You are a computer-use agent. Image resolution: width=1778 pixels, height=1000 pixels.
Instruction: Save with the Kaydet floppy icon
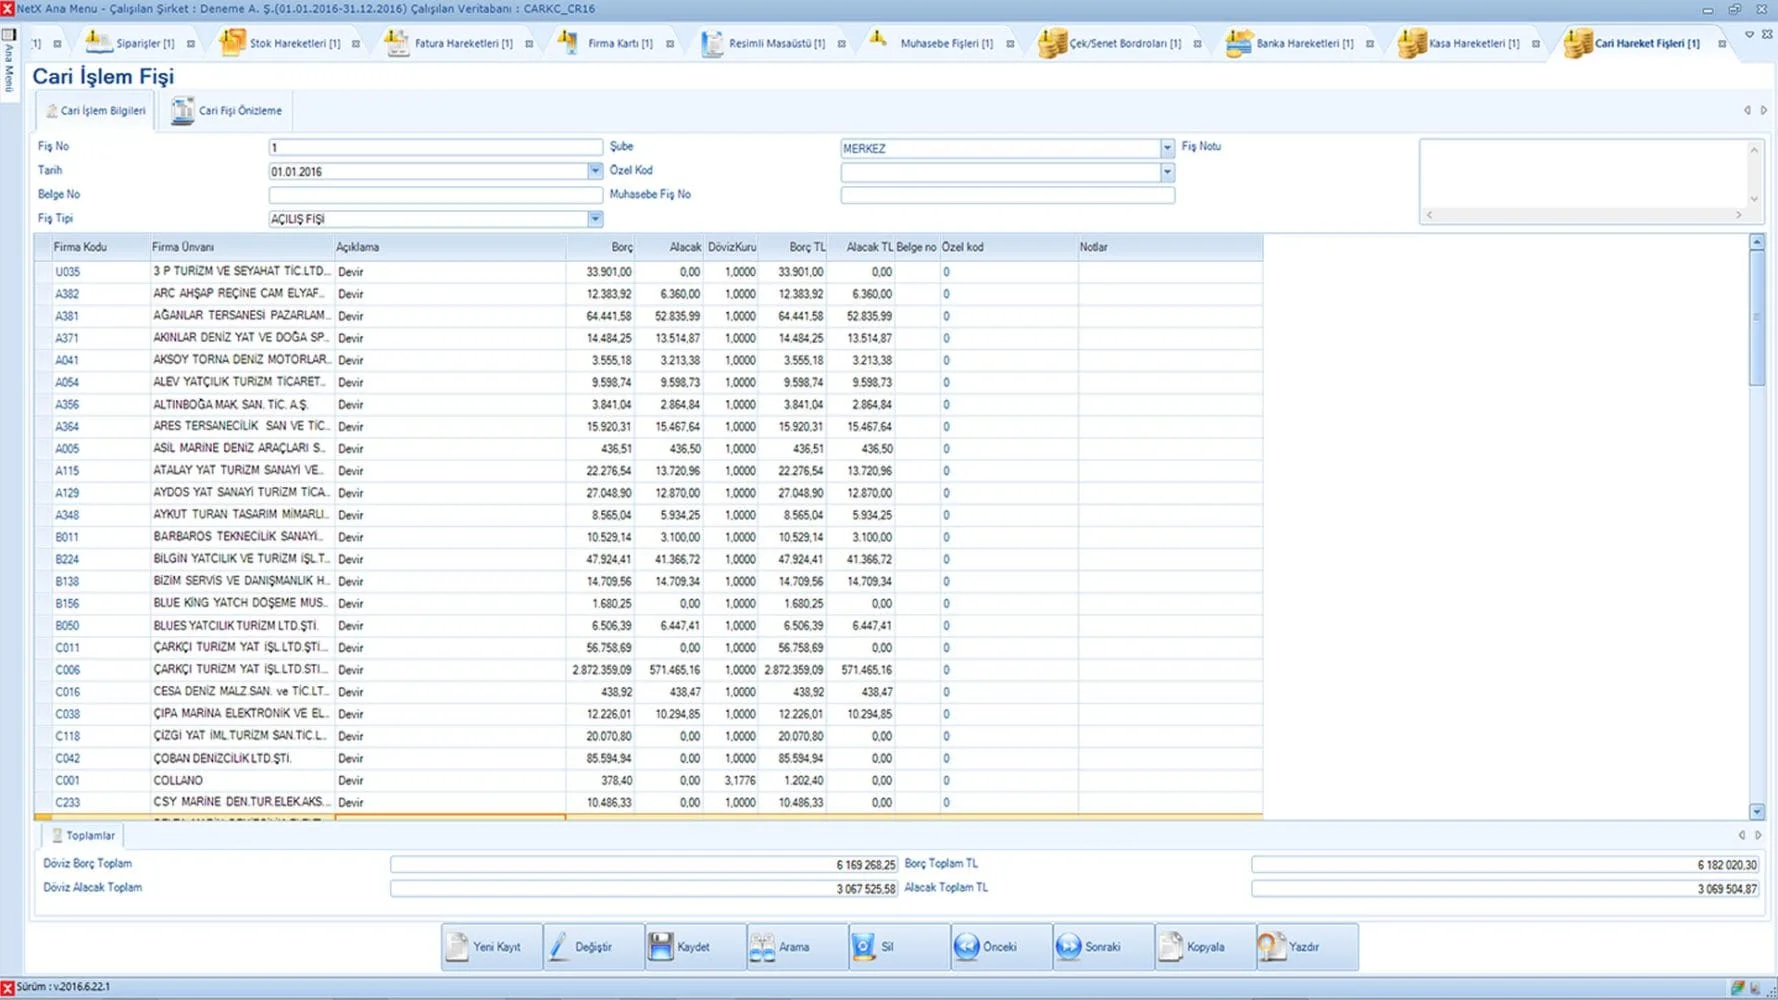coord(661,947)
